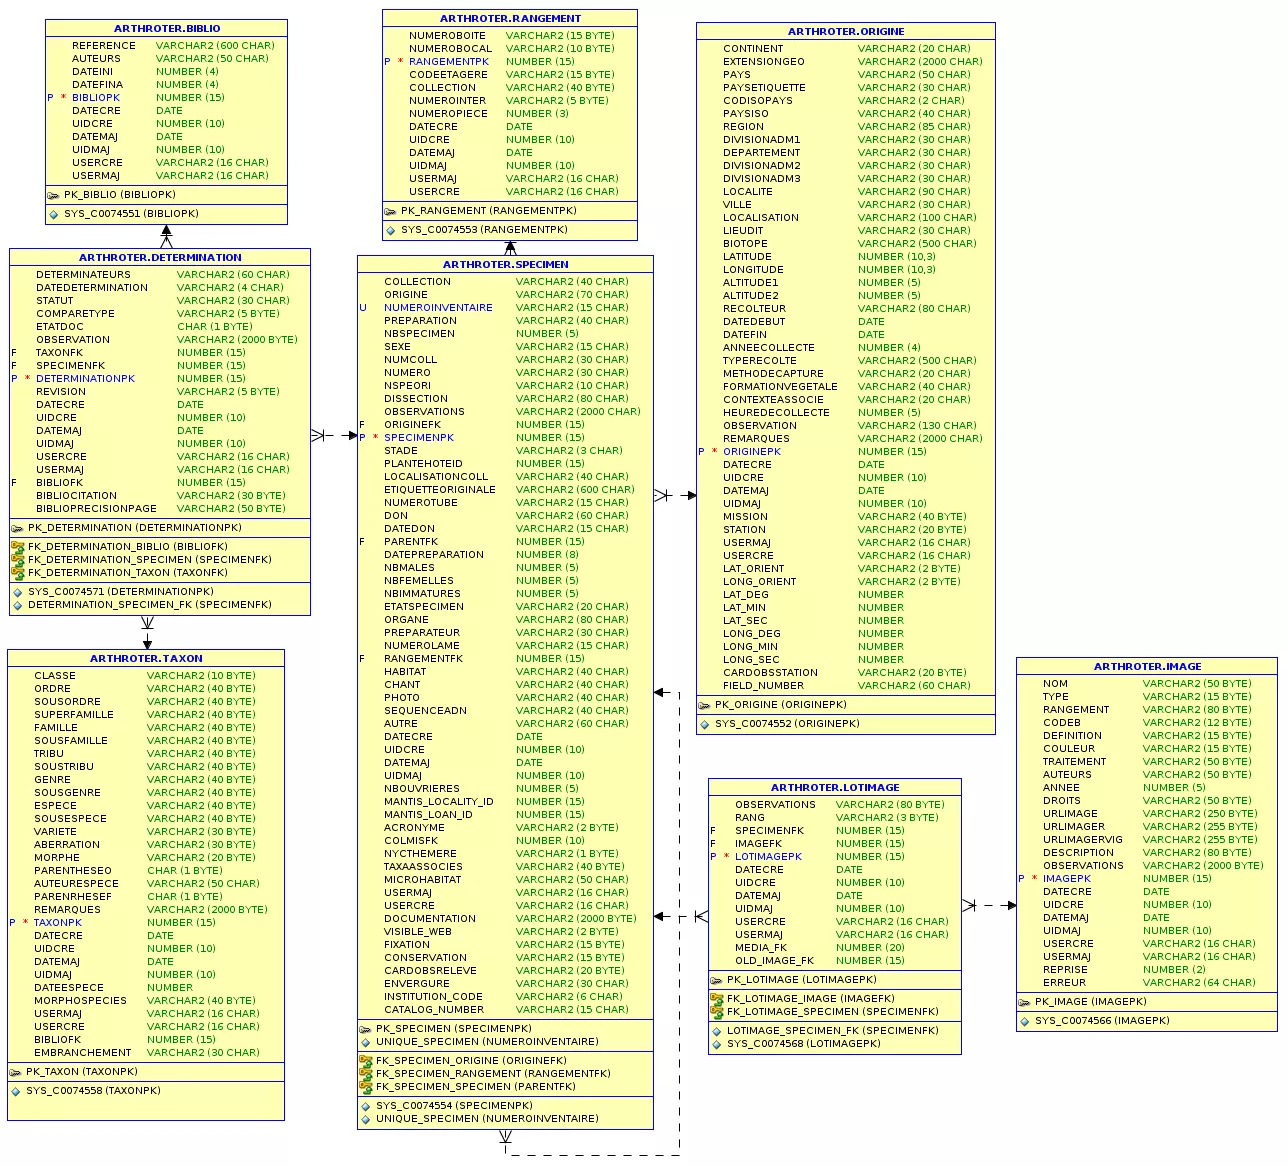Click the diamond icon beside SYS_C0074566

pos(1025,1021)
